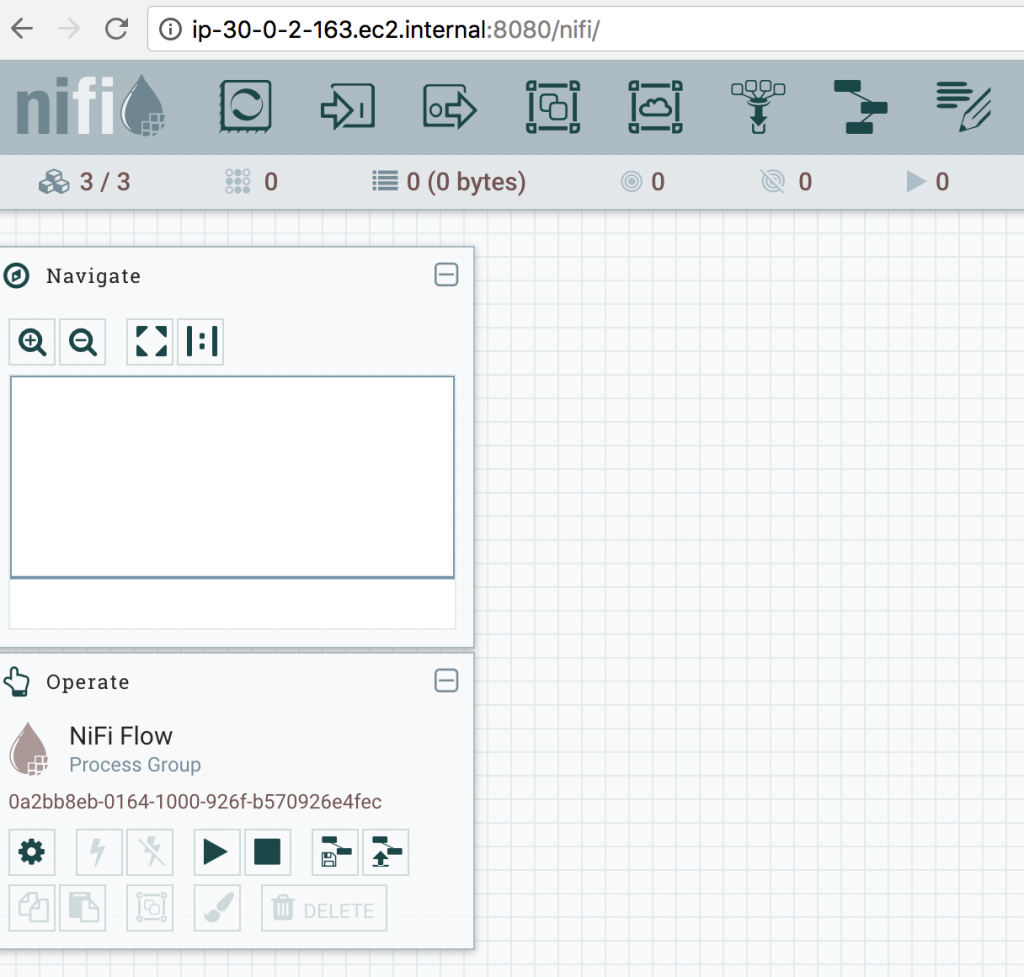Stop the flow with the stop button

pos(267,852)
